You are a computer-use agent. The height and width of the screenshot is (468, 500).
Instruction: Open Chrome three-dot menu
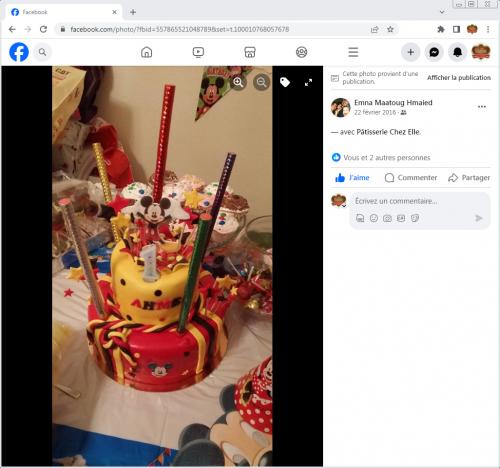pyautogui.click(x=488, y=29)
